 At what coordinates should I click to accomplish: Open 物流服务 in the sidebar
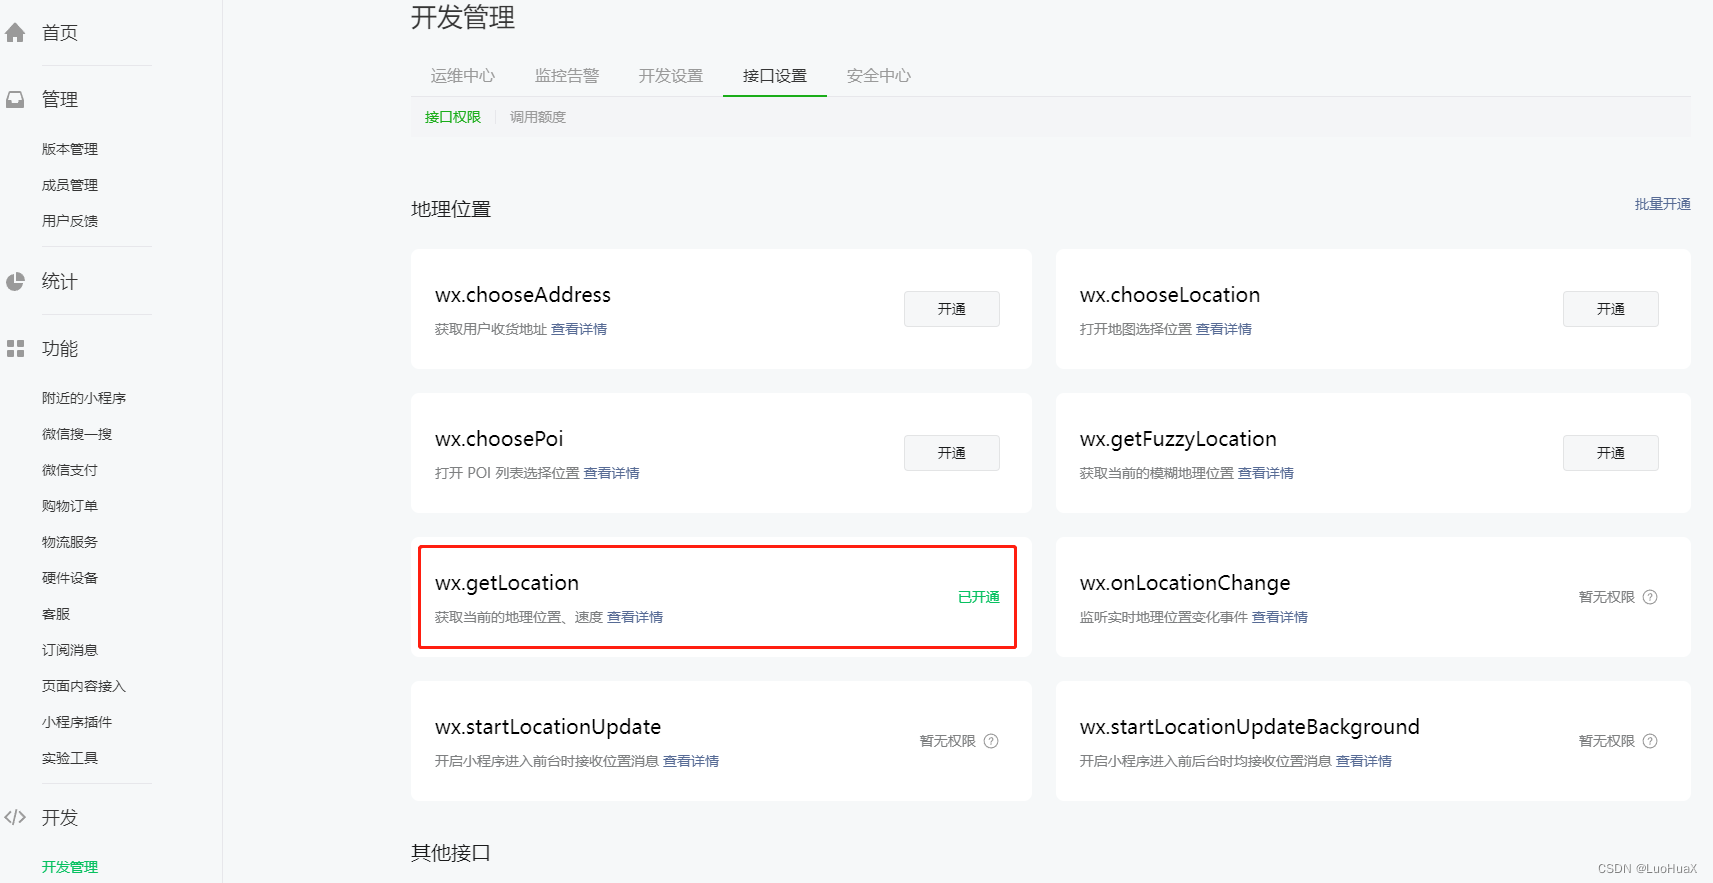70,542
